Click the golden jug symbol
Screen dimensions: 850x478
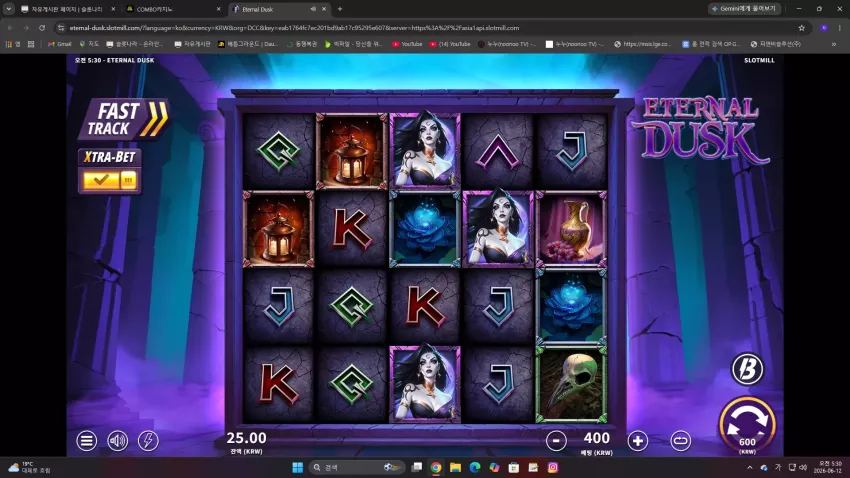(x=571, y=229)
